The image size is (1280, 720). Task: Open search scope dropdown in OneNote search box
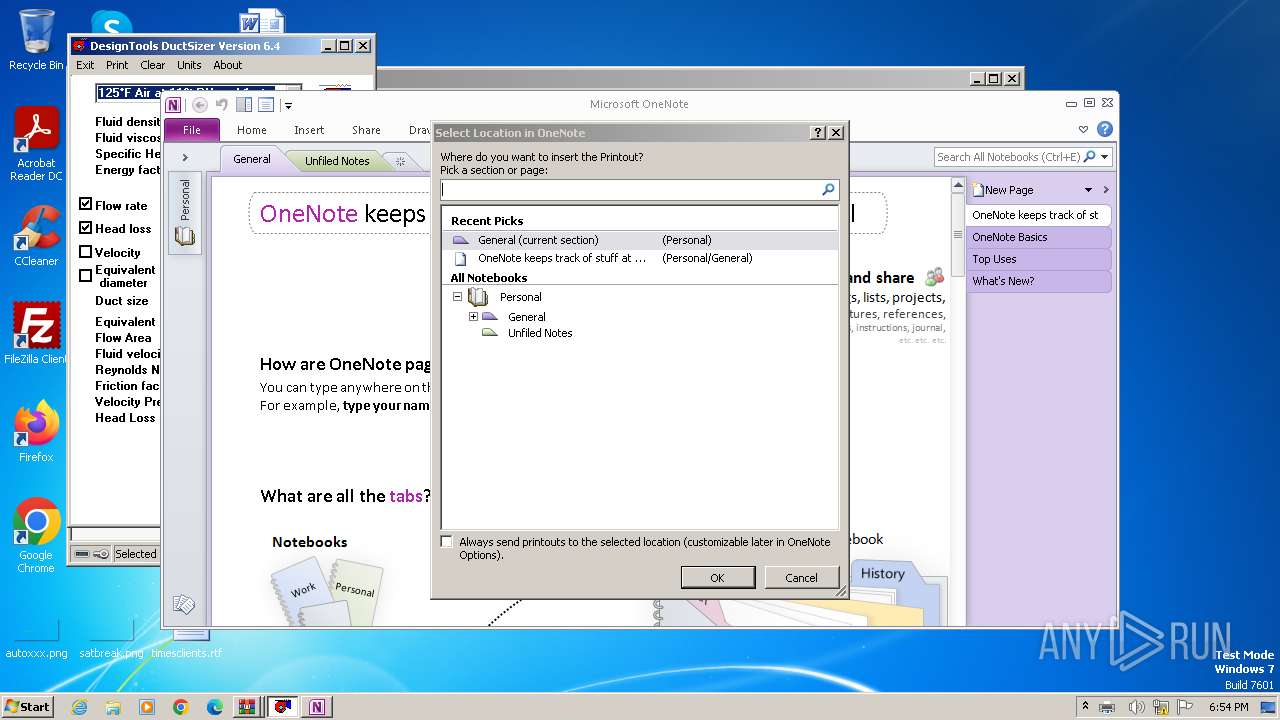pyautogui.click(x=1104, y=157)
